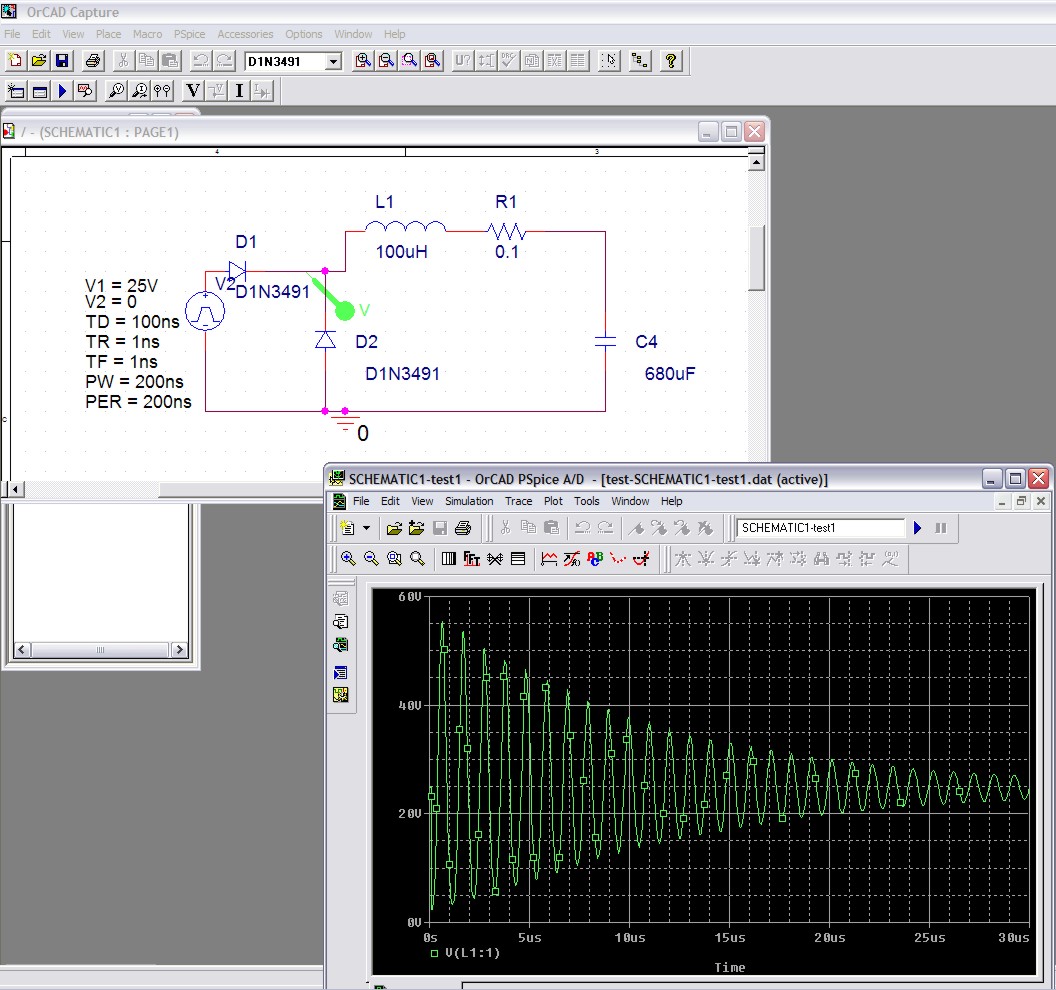Select the Current Into Pin marker tool

tap(139, 90)
